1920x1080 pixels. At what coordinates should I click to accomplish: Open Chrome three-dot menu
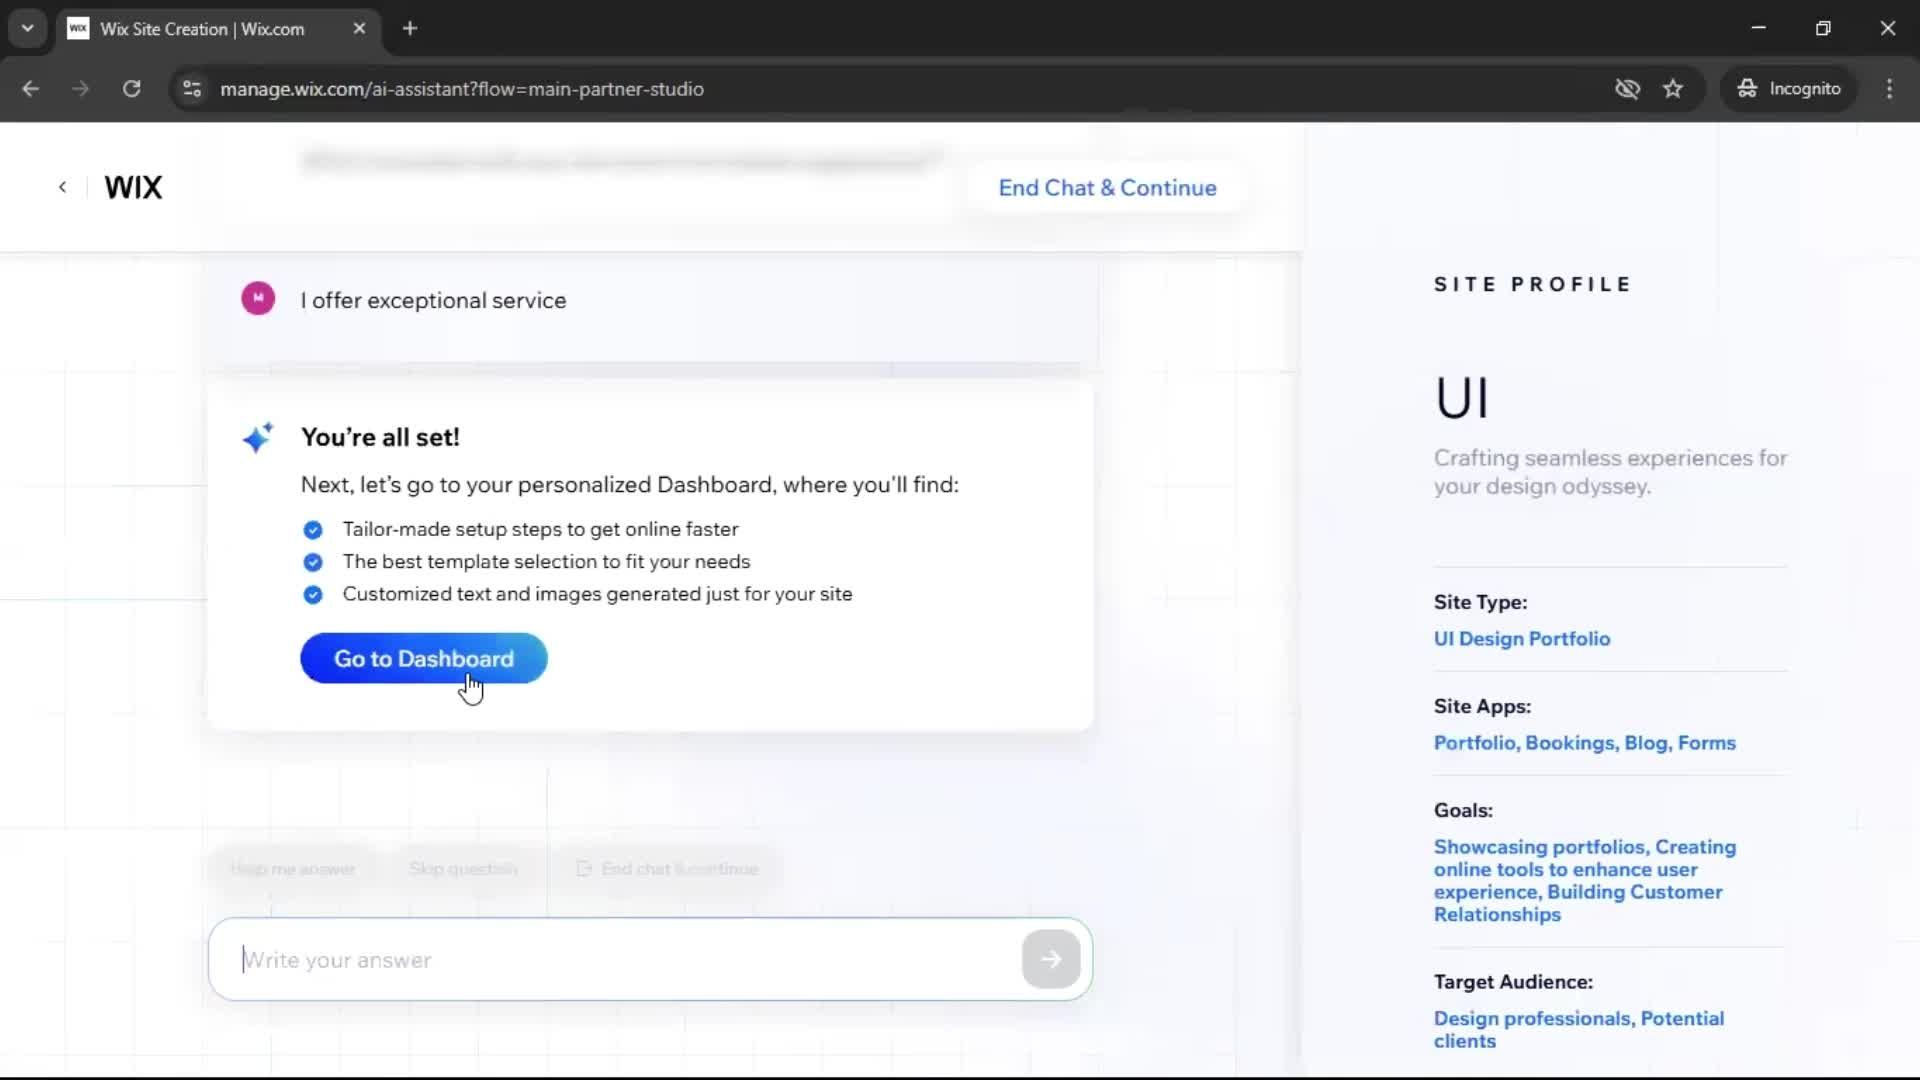tap(1889, 89)
